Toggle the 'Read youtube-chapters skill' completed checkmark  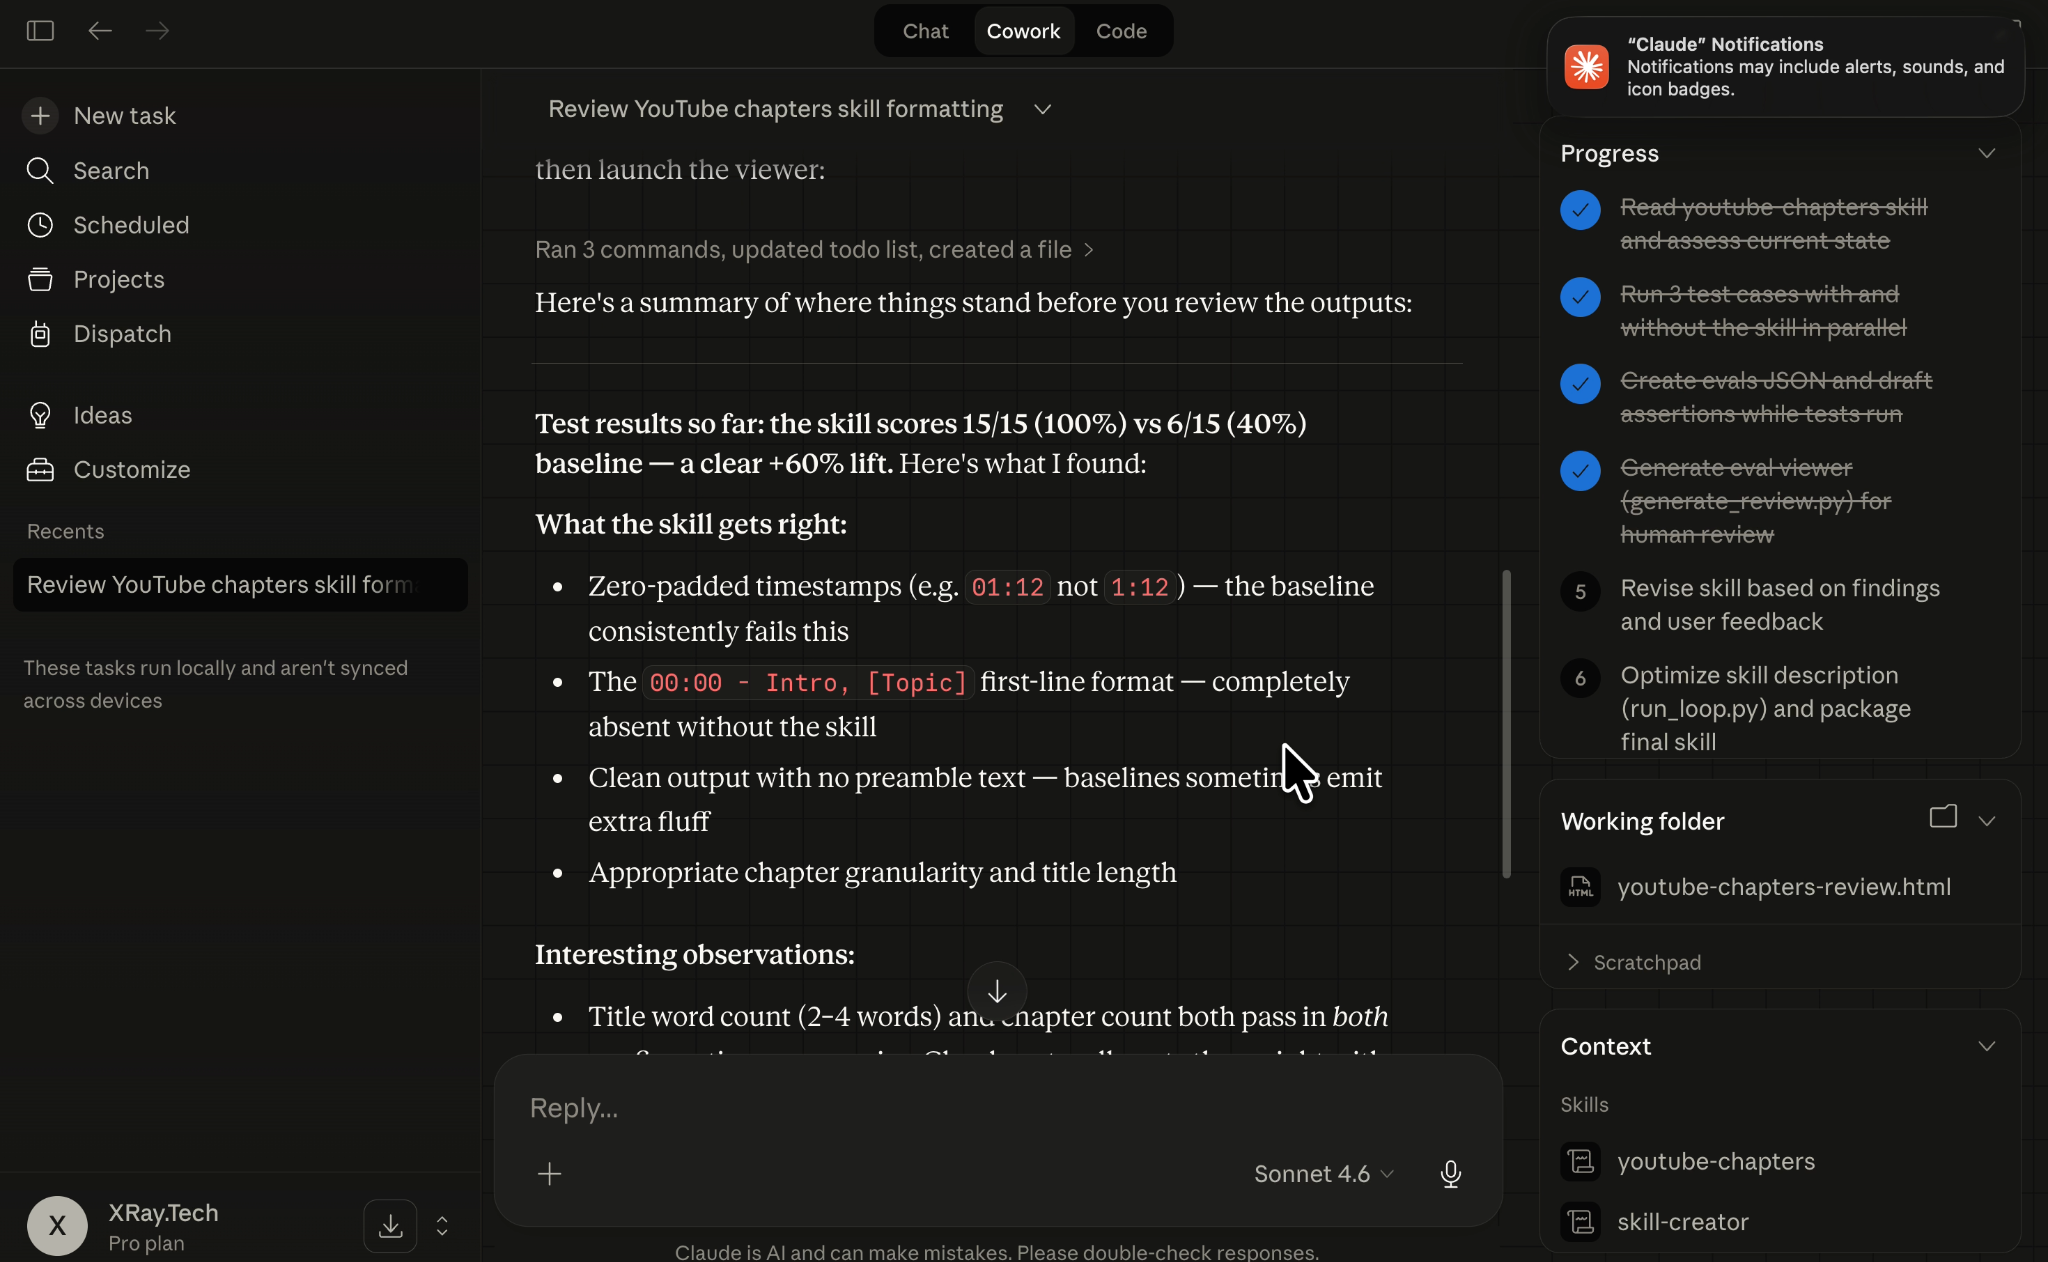pyautogui.click(x=1580, y=210)
